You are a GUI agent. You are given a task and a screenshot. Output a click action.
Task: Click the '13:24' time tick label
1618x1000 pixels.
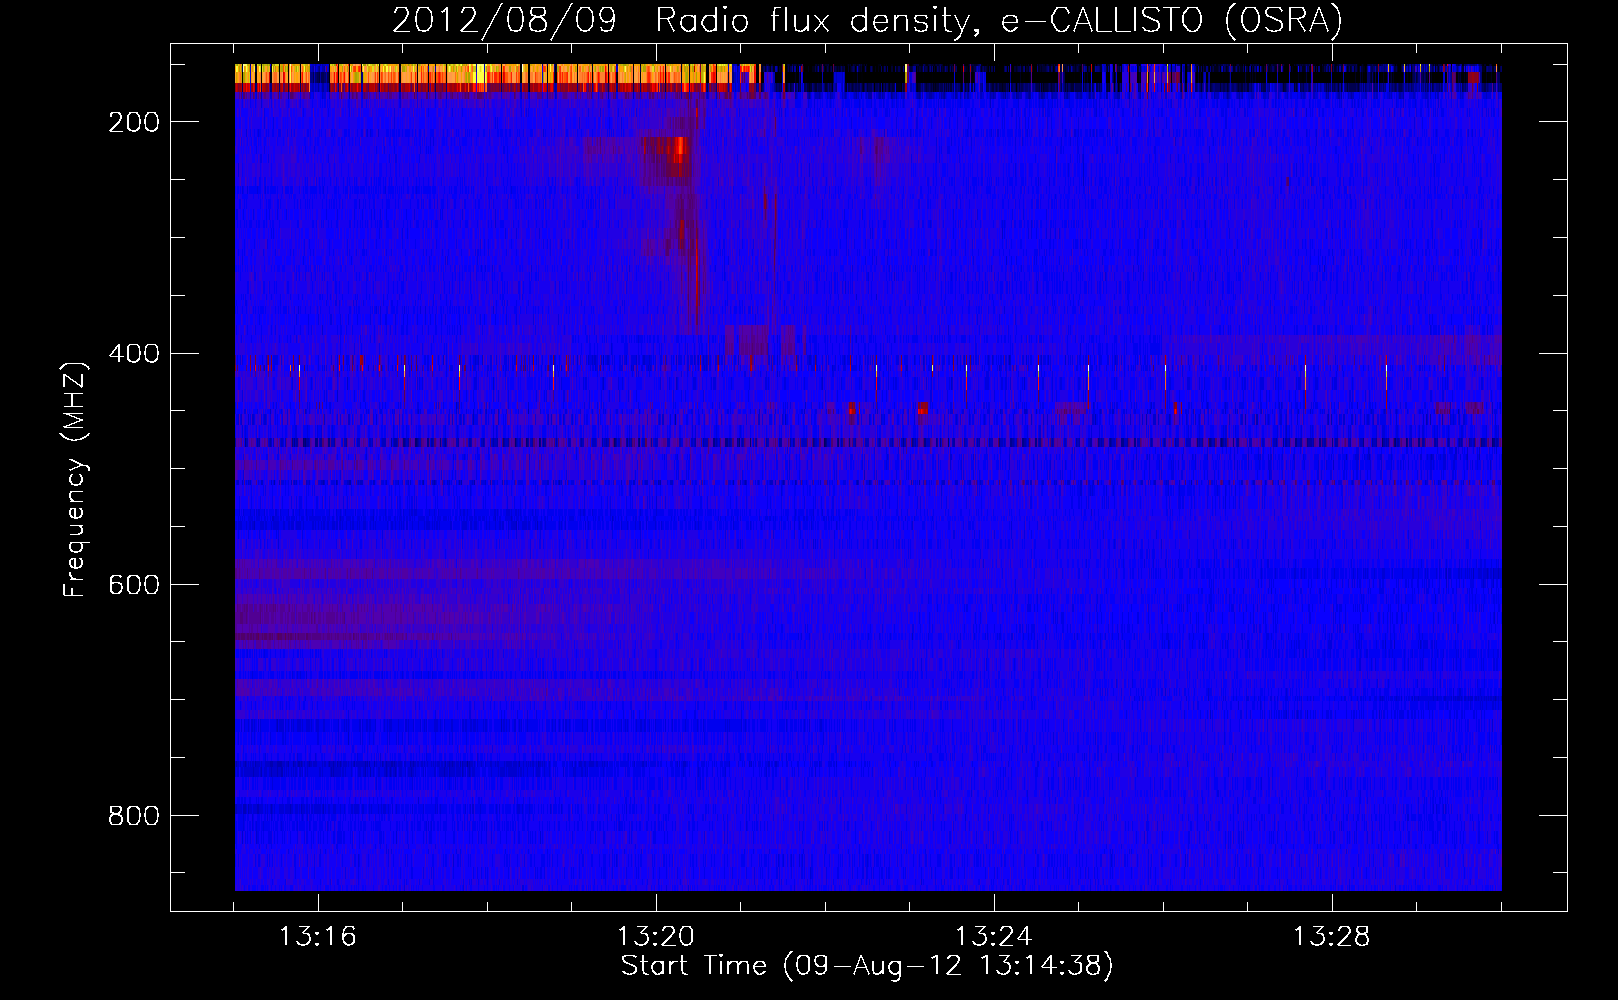[x=994, y=937]
